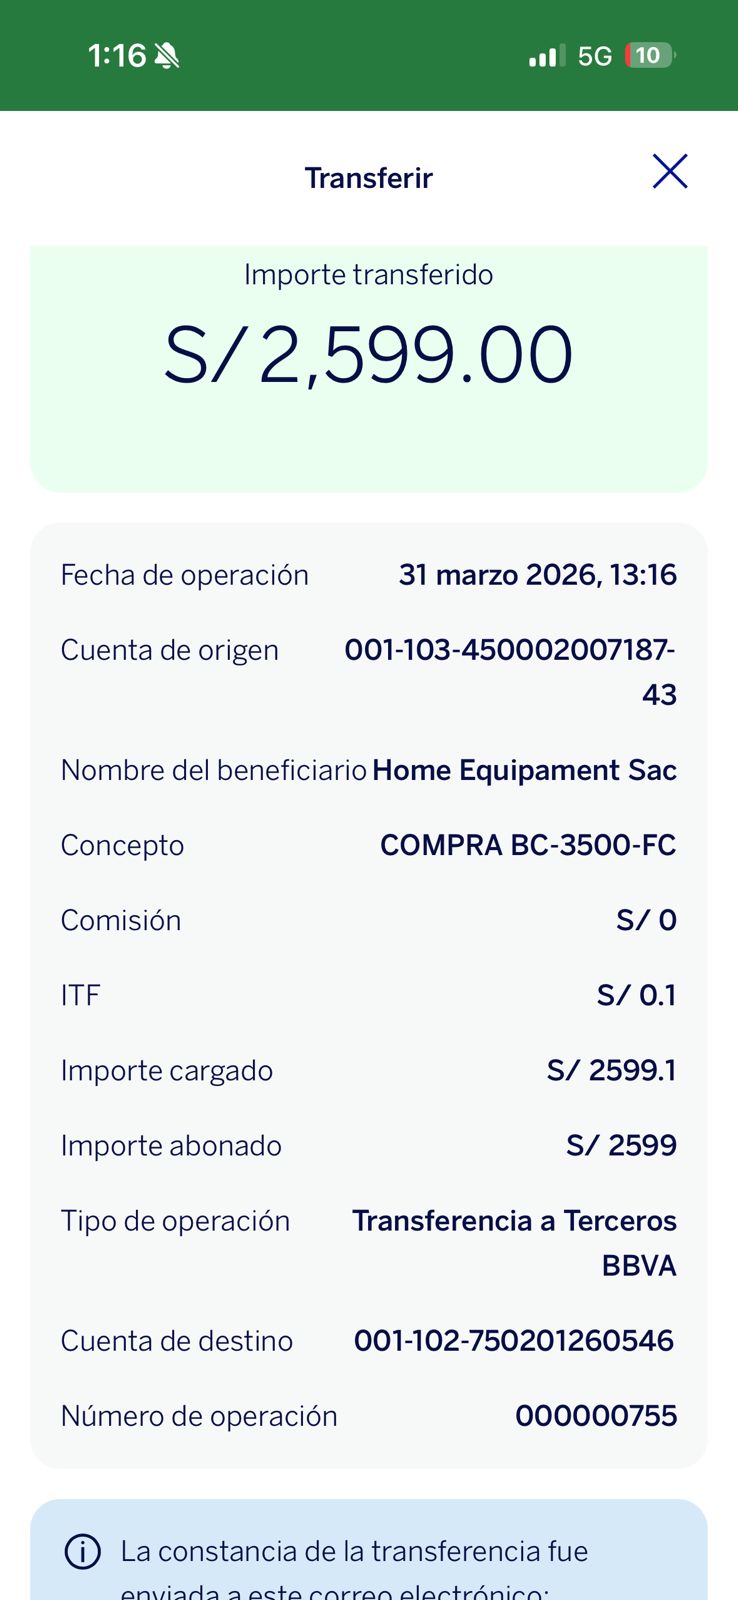
Task: Tap the operation date 31 marzo 2026
Action: pyautogui.click(x=537, y=575)
